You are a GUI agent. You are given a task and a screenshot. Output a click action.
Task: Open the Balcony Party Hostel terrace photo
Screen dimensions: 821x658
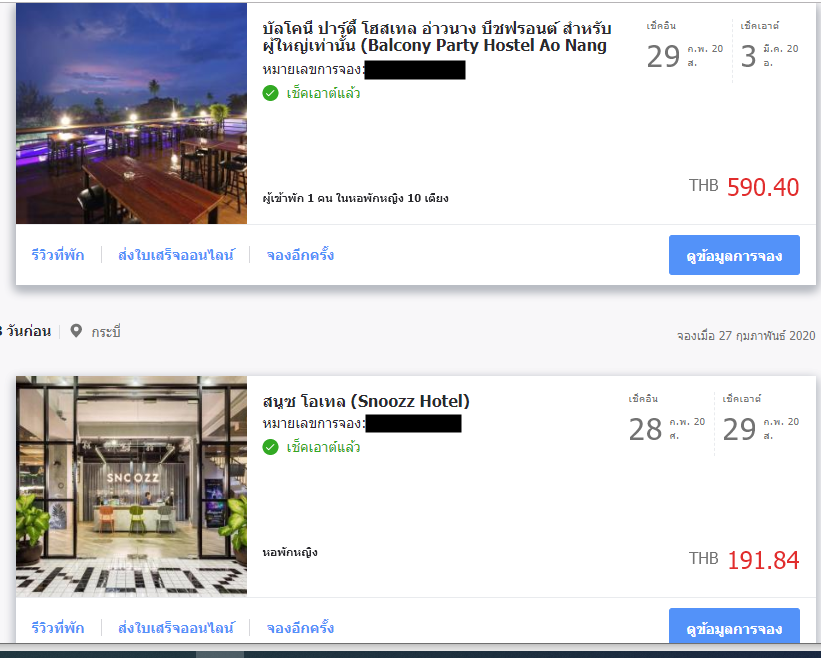(131, 114)
